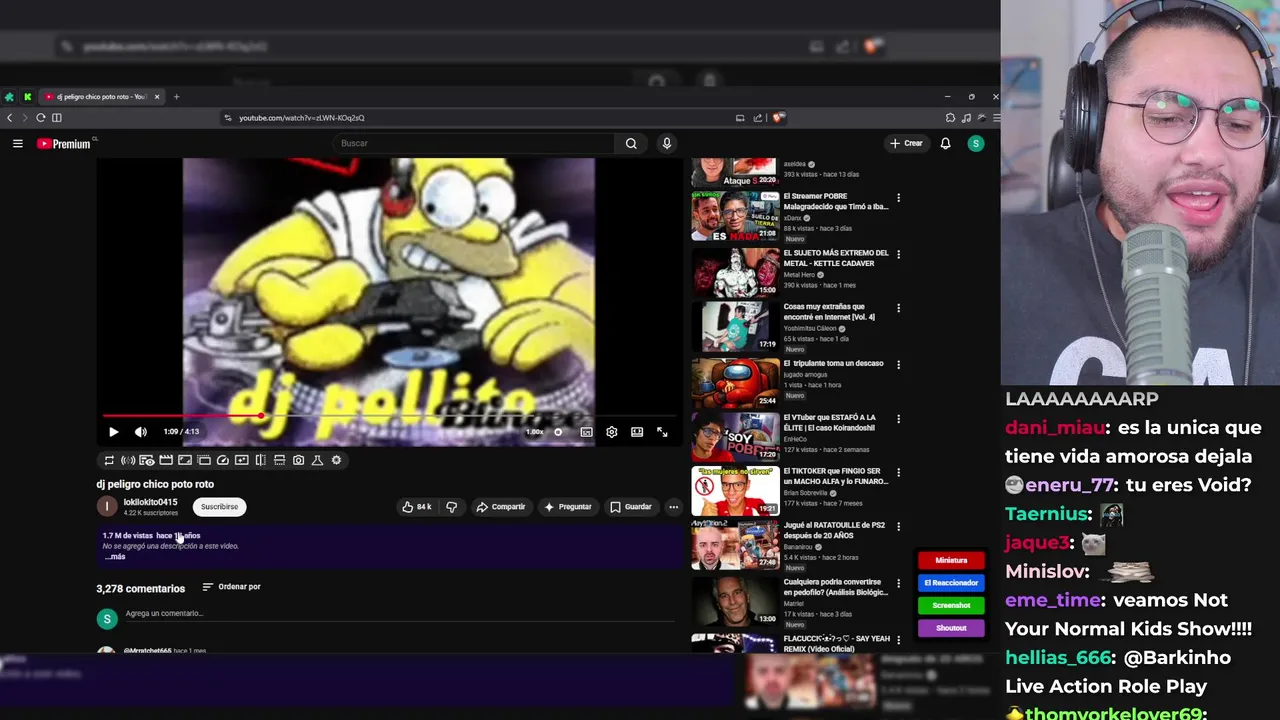Open a new browser tab with plus
The height and width of the screenshot is (720, 1280).
(176, 97)
